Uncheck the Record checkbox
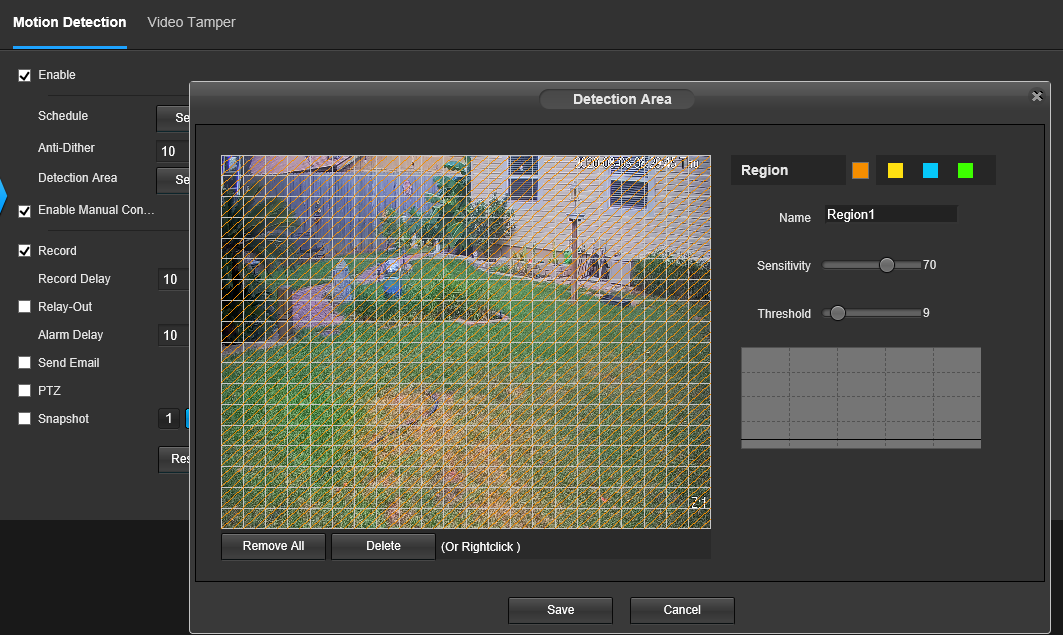The height and width of the screenshot is (635, 1063). pyautogui.click(x=24, y=251)
